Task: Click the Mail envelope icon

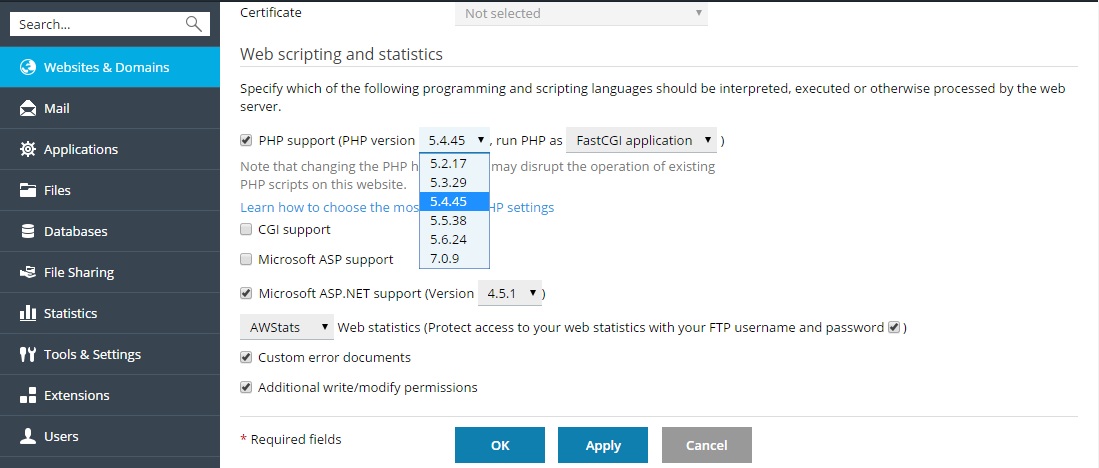Action: pos(27,108)
